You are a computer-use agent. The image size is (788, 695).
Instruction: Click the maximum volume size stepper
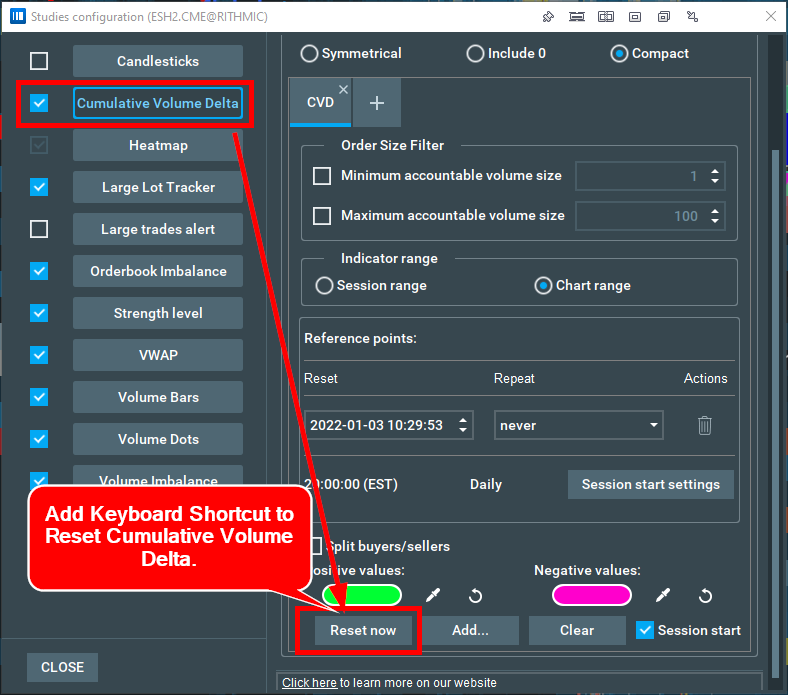click(714, 216)
